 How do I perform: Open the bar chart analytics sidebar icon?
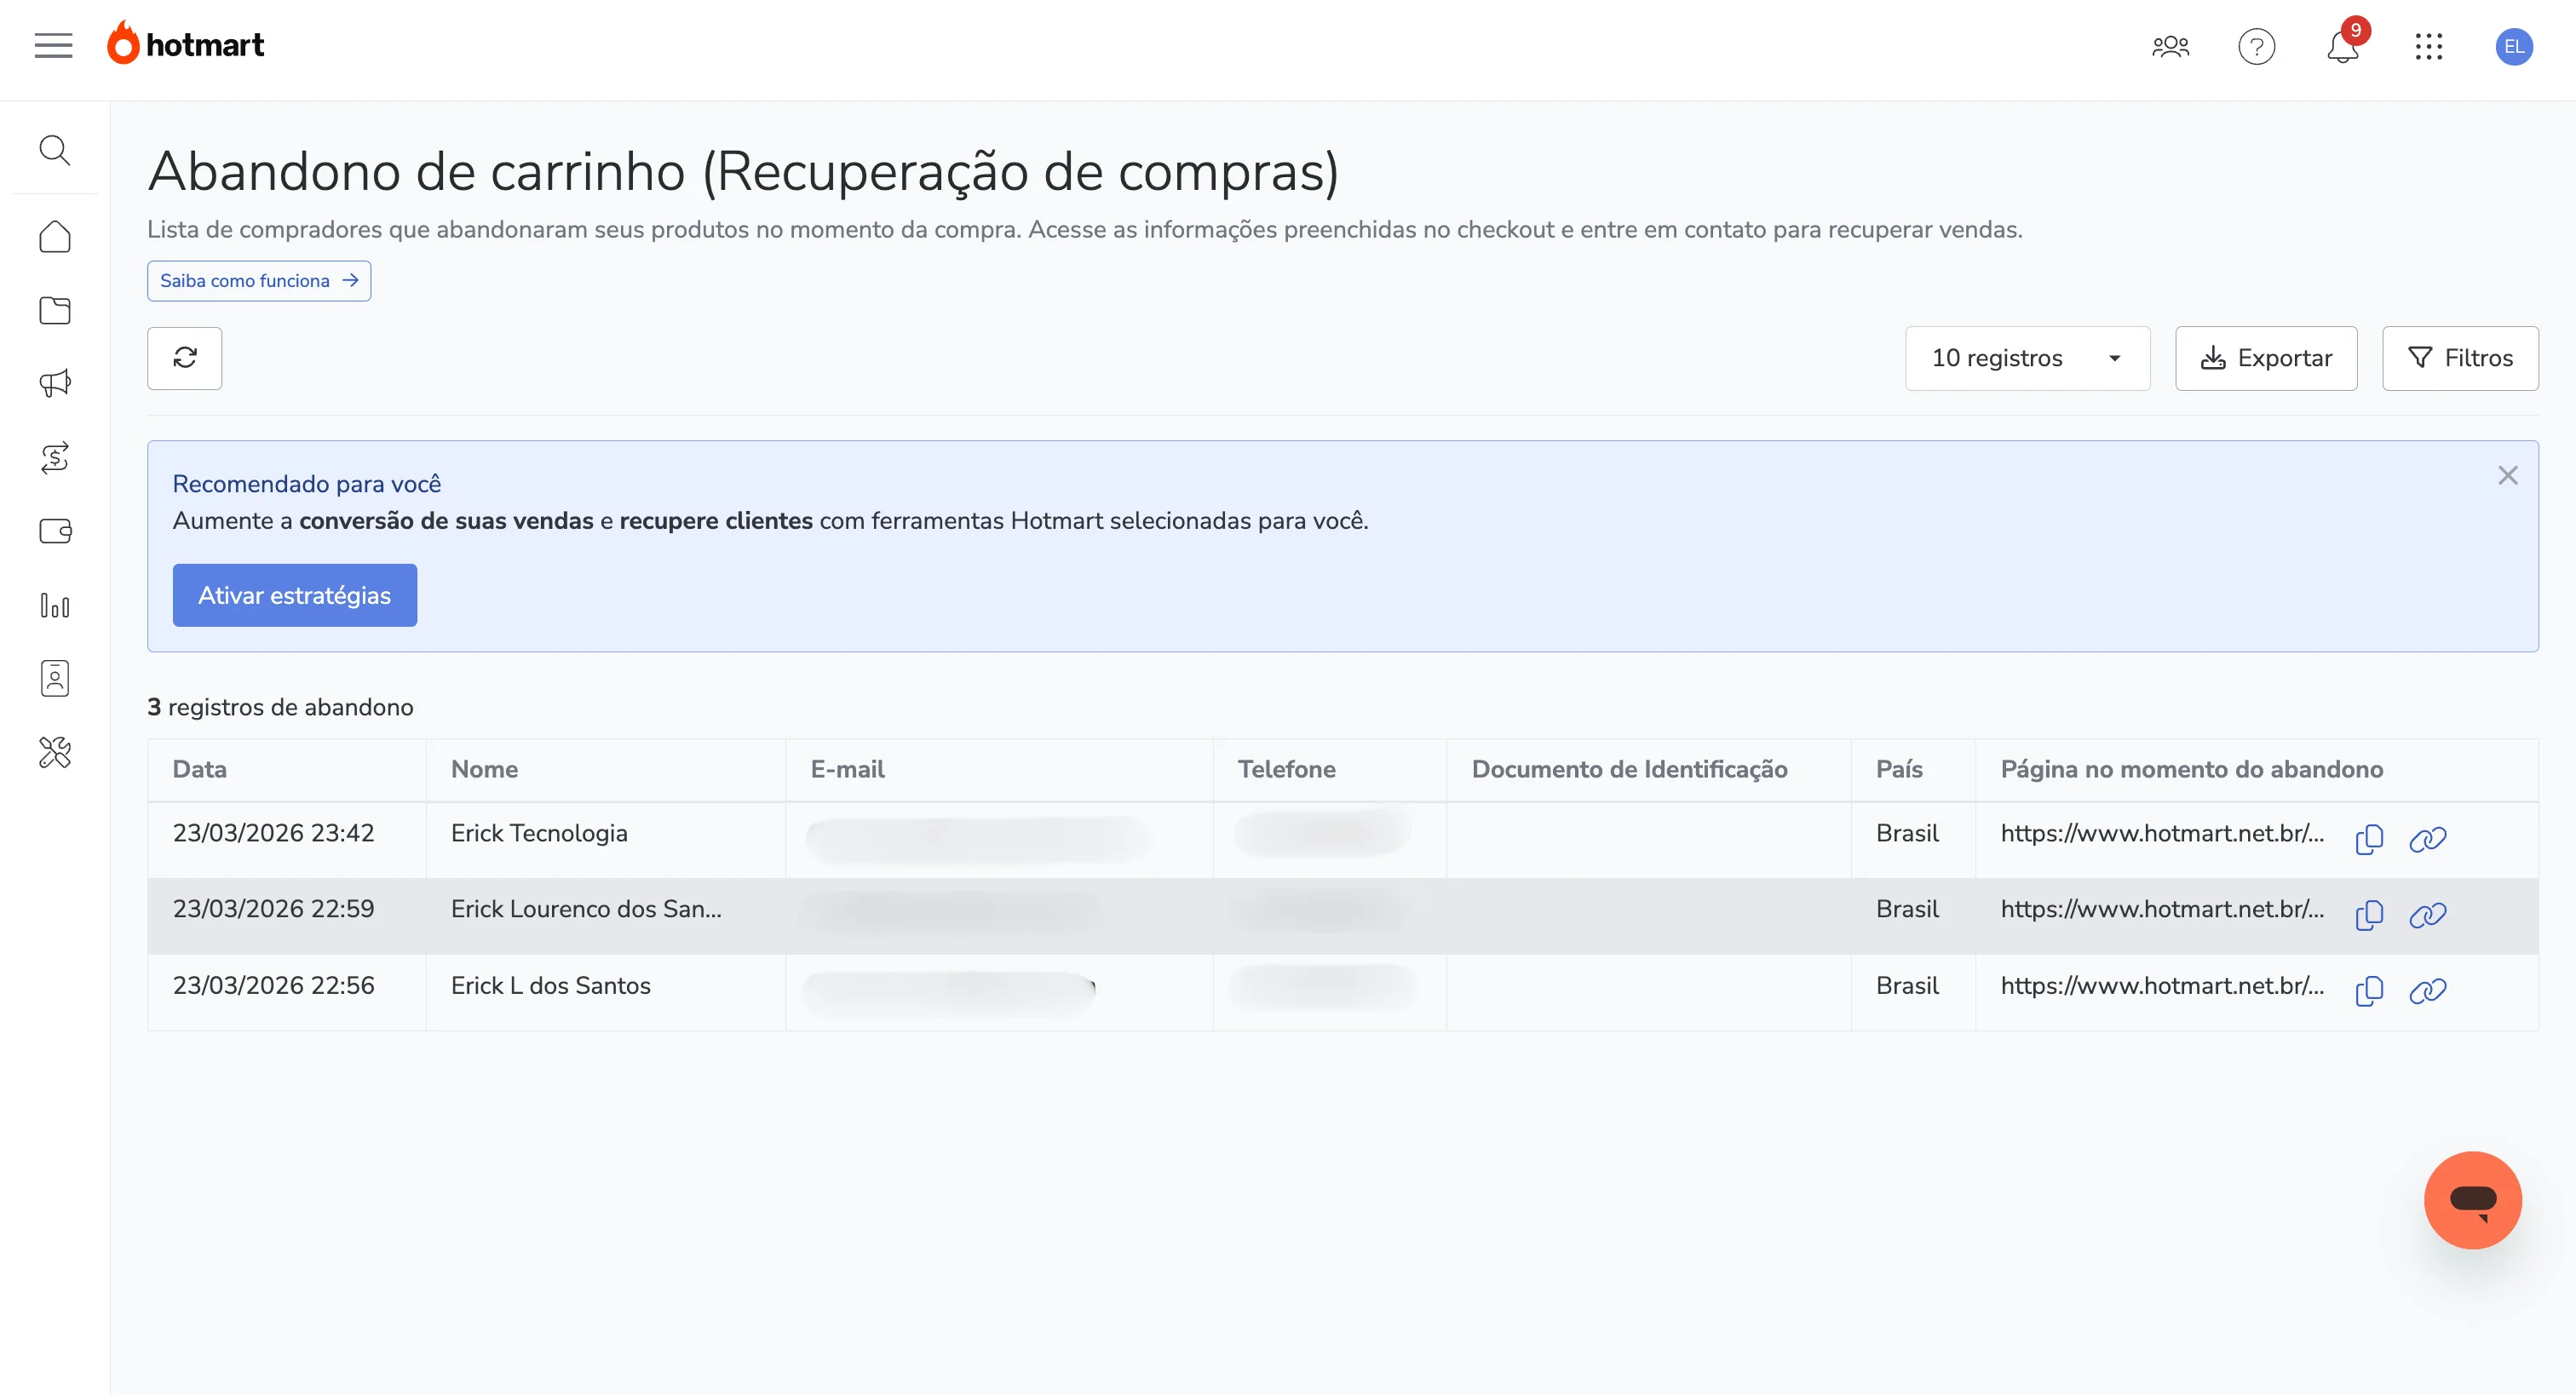click(x=55, y=605)
